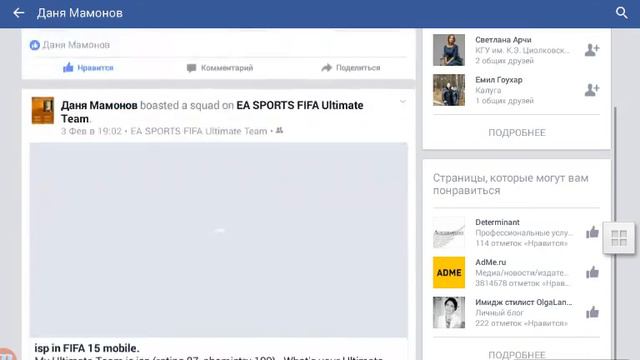This screenshot has width=640, height=360.
Task: Like the Determinant page
Action: click(x=592, y=233)
